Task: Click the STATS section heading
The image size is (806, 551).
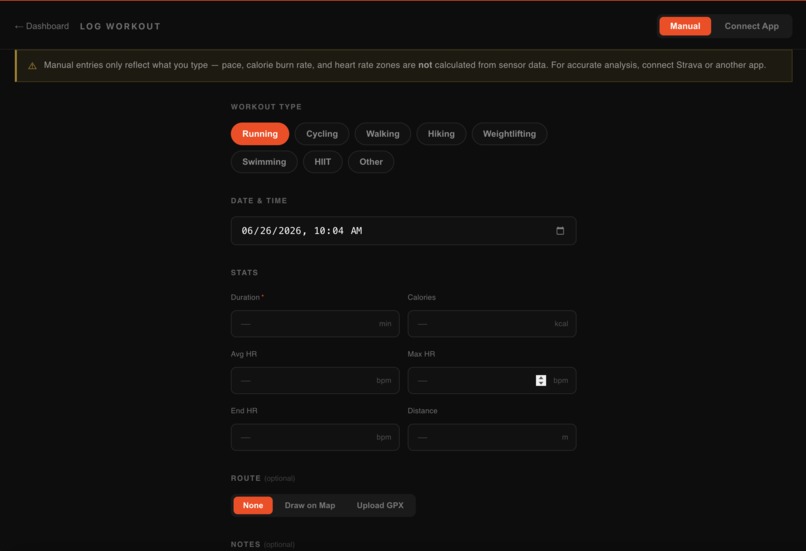Action: [x=244, y=272]
